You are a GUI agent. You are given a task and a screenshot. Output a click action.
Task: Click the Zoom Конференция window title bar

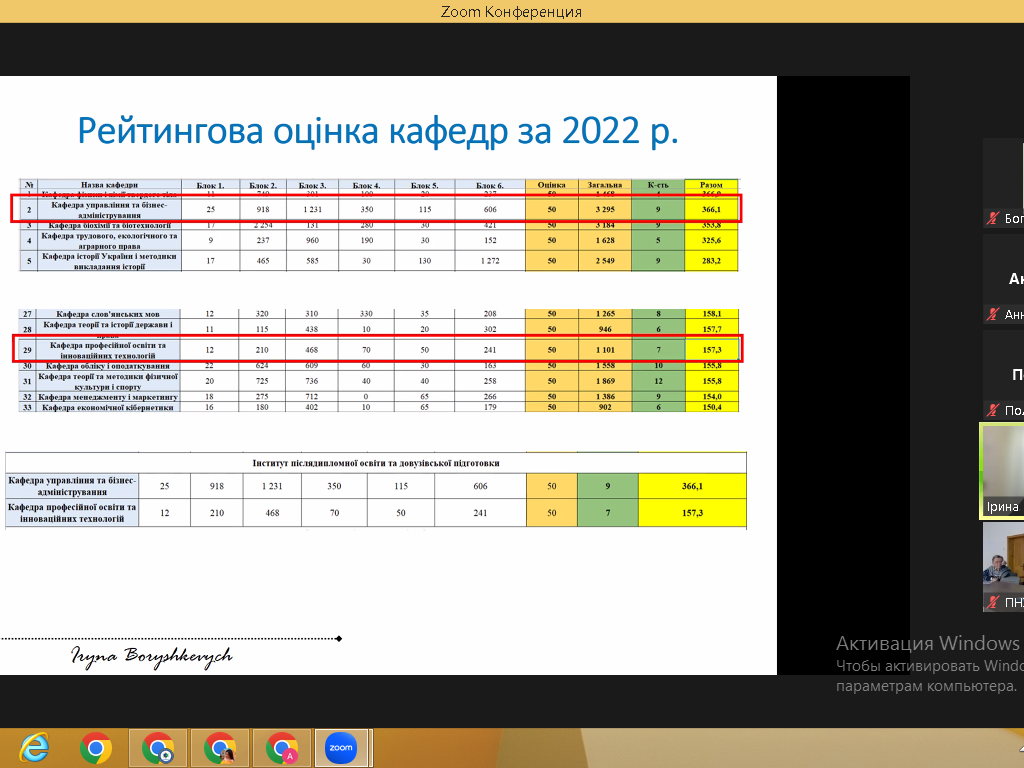click(511, 12)
